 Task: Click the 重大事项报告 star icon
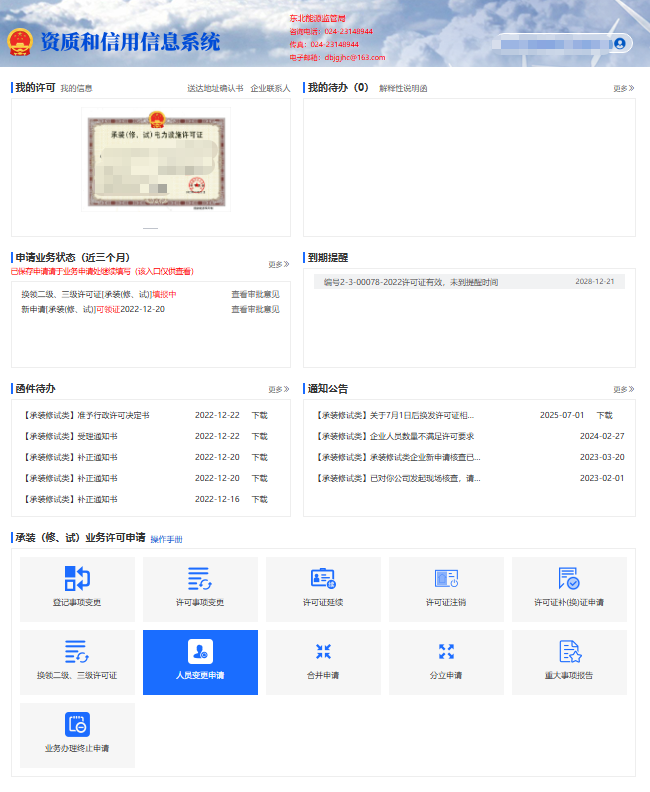[x=569, y=652]
